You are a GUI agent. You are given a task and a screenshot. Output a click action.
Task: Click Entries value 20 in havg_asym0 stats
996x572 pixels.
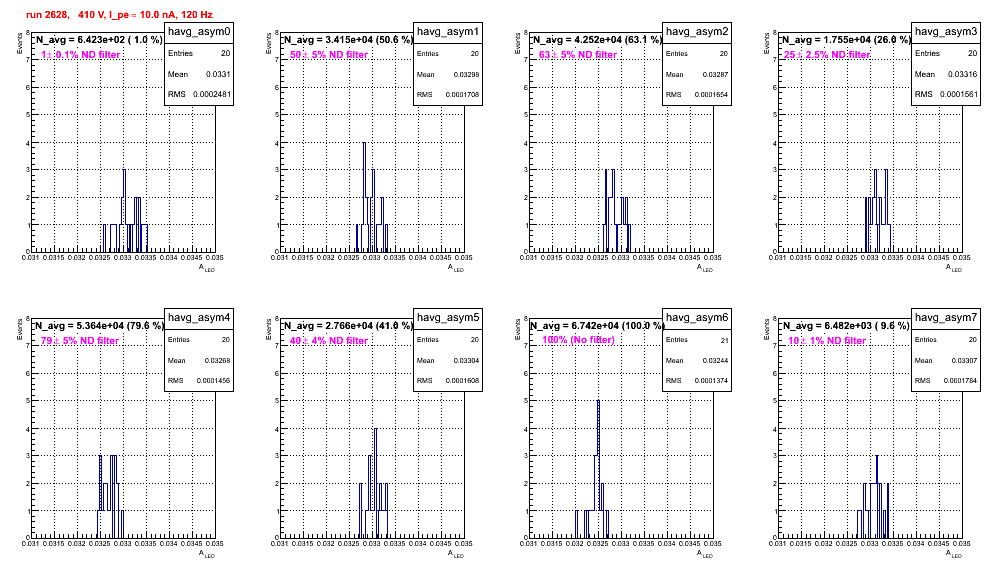pyautogui.click(x=226, y=53)
